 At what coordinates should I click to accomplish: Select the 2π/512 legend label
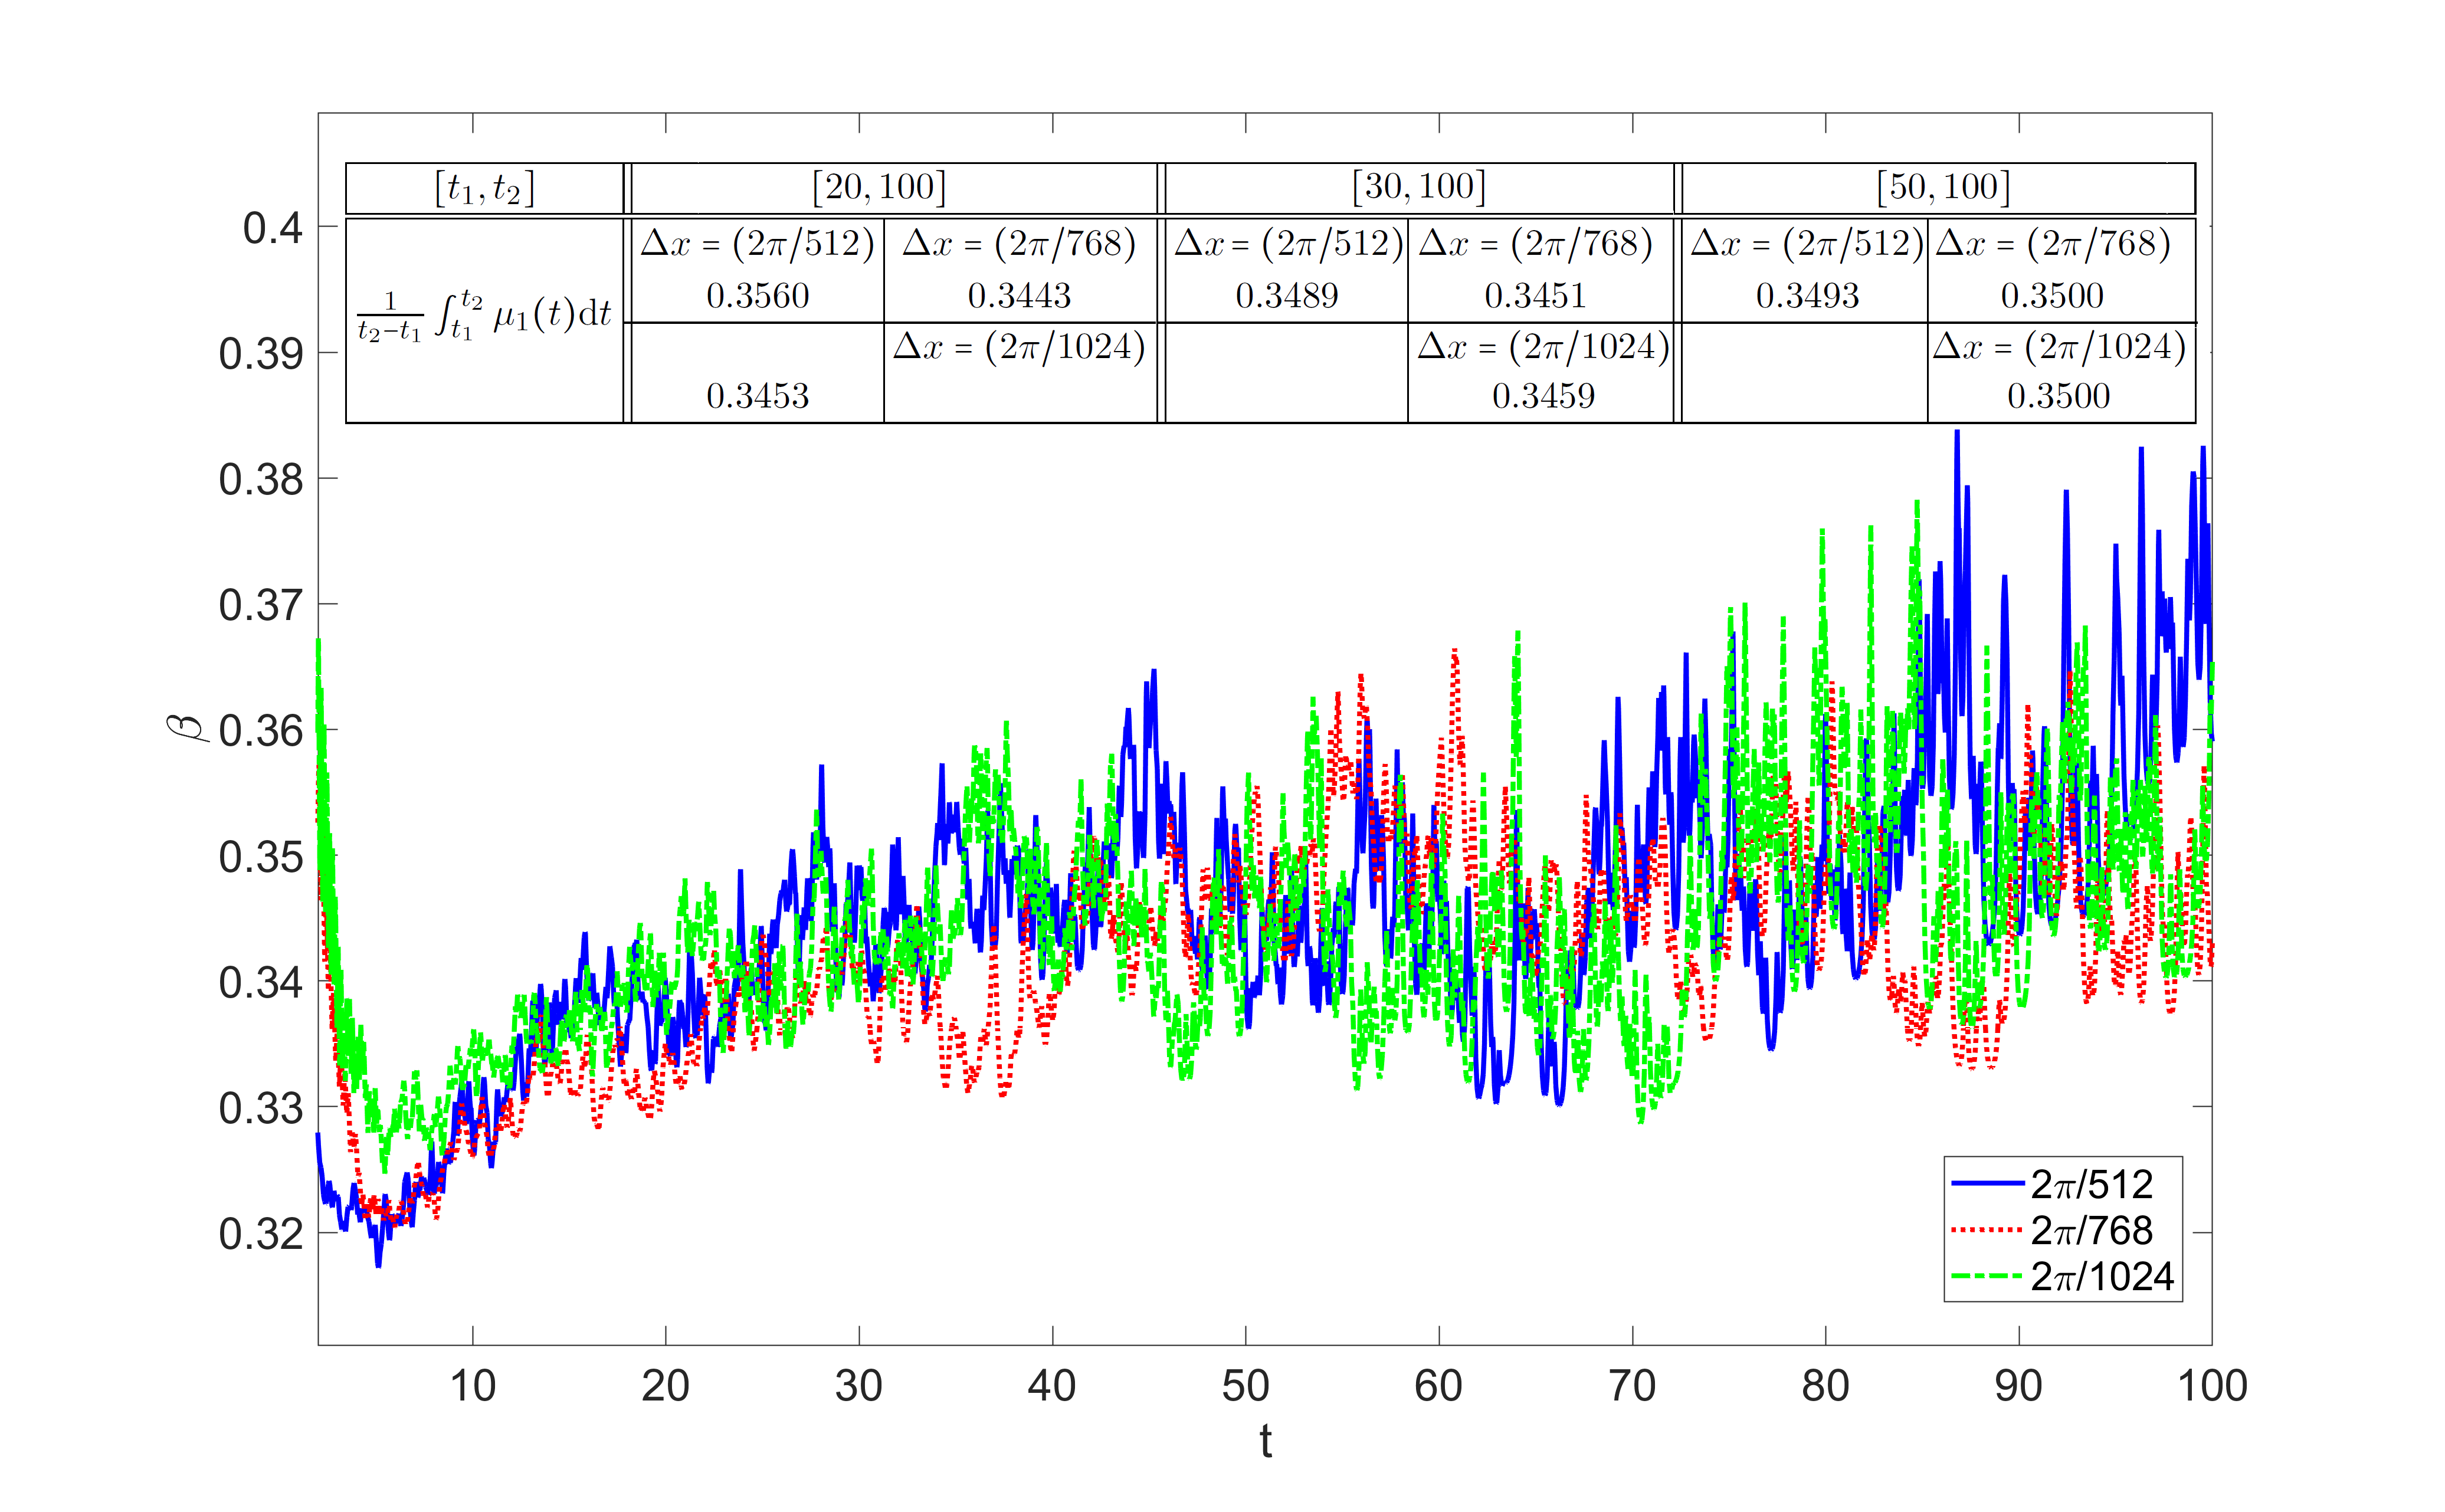[2091, 1184]
